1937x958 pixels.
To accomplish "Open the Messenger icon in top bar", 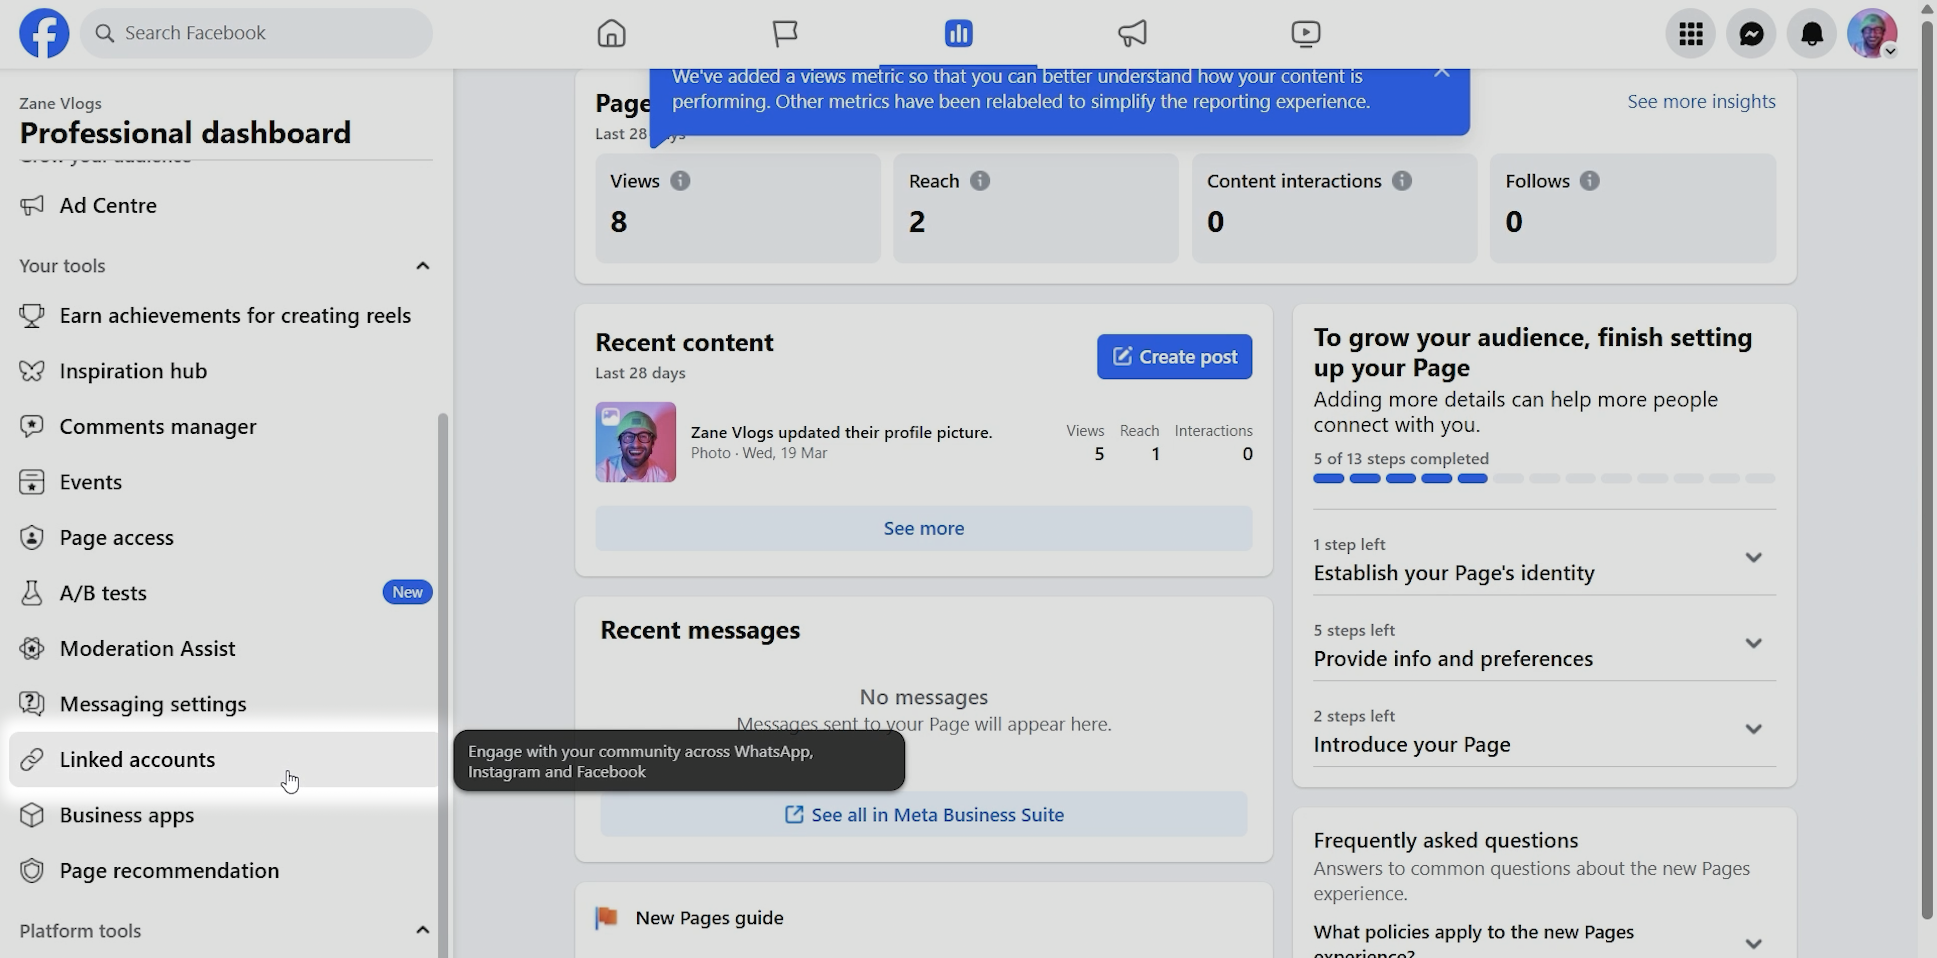I will (1751, 34).
